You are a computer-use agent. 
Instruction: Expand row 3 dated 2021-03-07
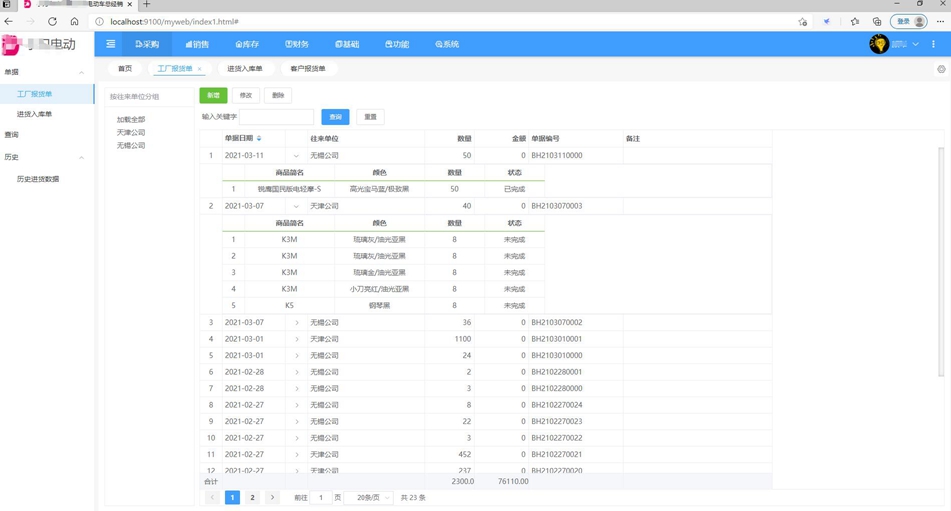297,323
